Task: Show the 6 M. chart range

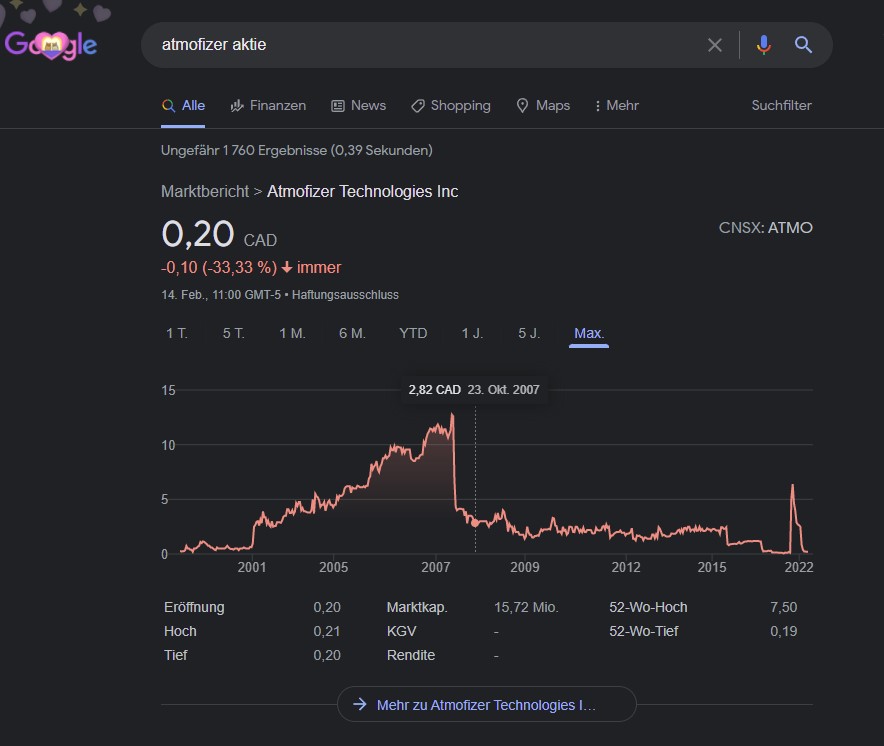Action: click(x=352, y=333)
